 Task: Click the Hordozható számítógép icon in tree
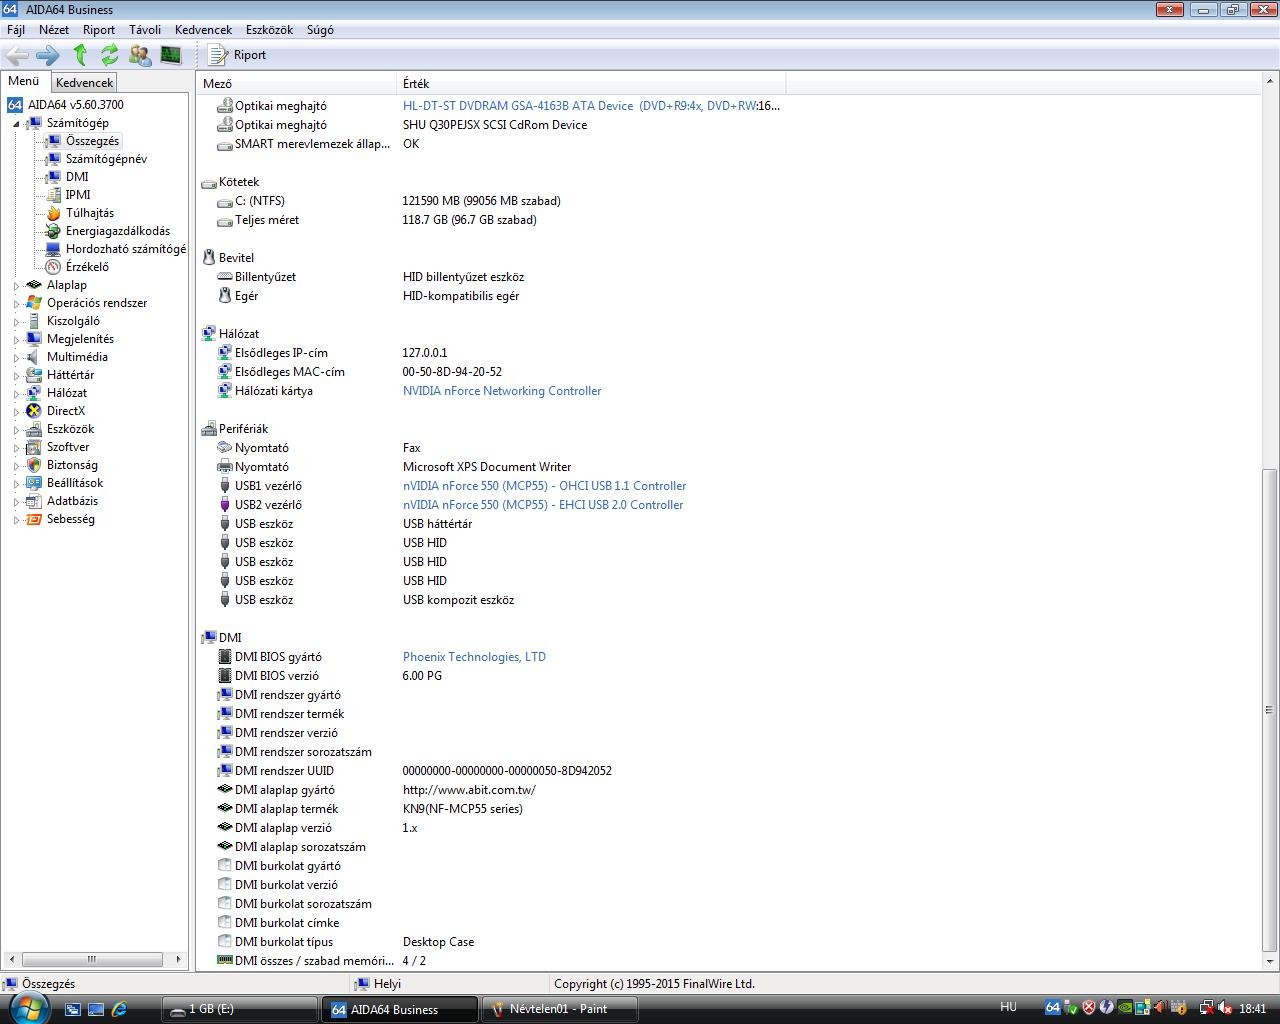tap(53, 249)
